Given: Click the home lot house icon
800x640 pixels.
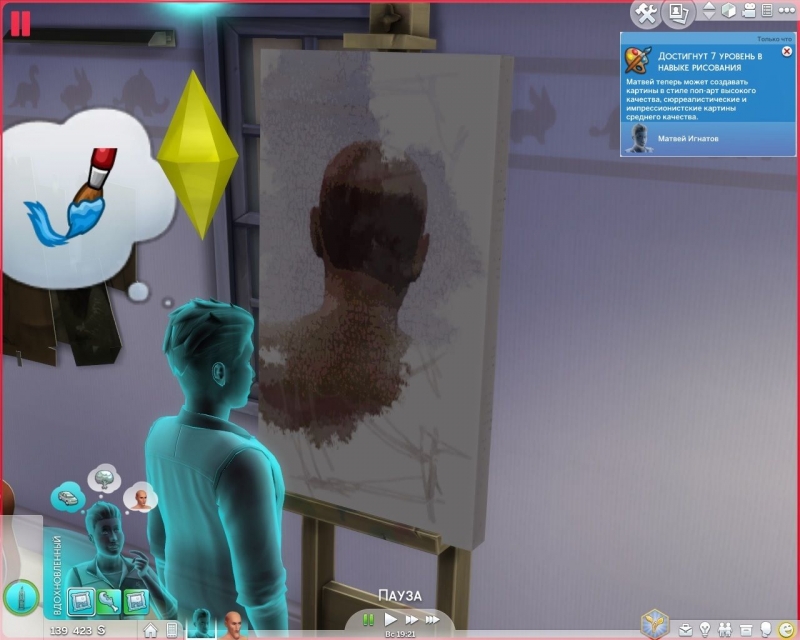Looking at the screenshot, I should click(151, 630).
